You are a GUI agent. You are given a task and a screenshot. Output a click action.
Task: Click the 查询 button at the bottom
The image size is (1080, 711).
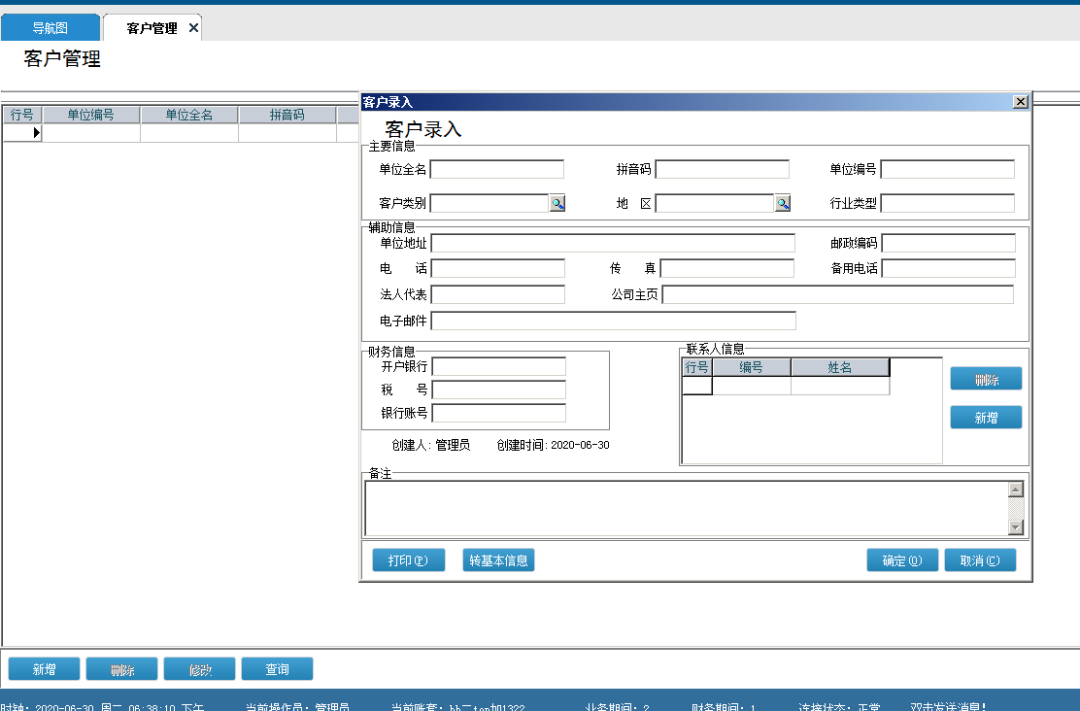(x=278, y=669)
